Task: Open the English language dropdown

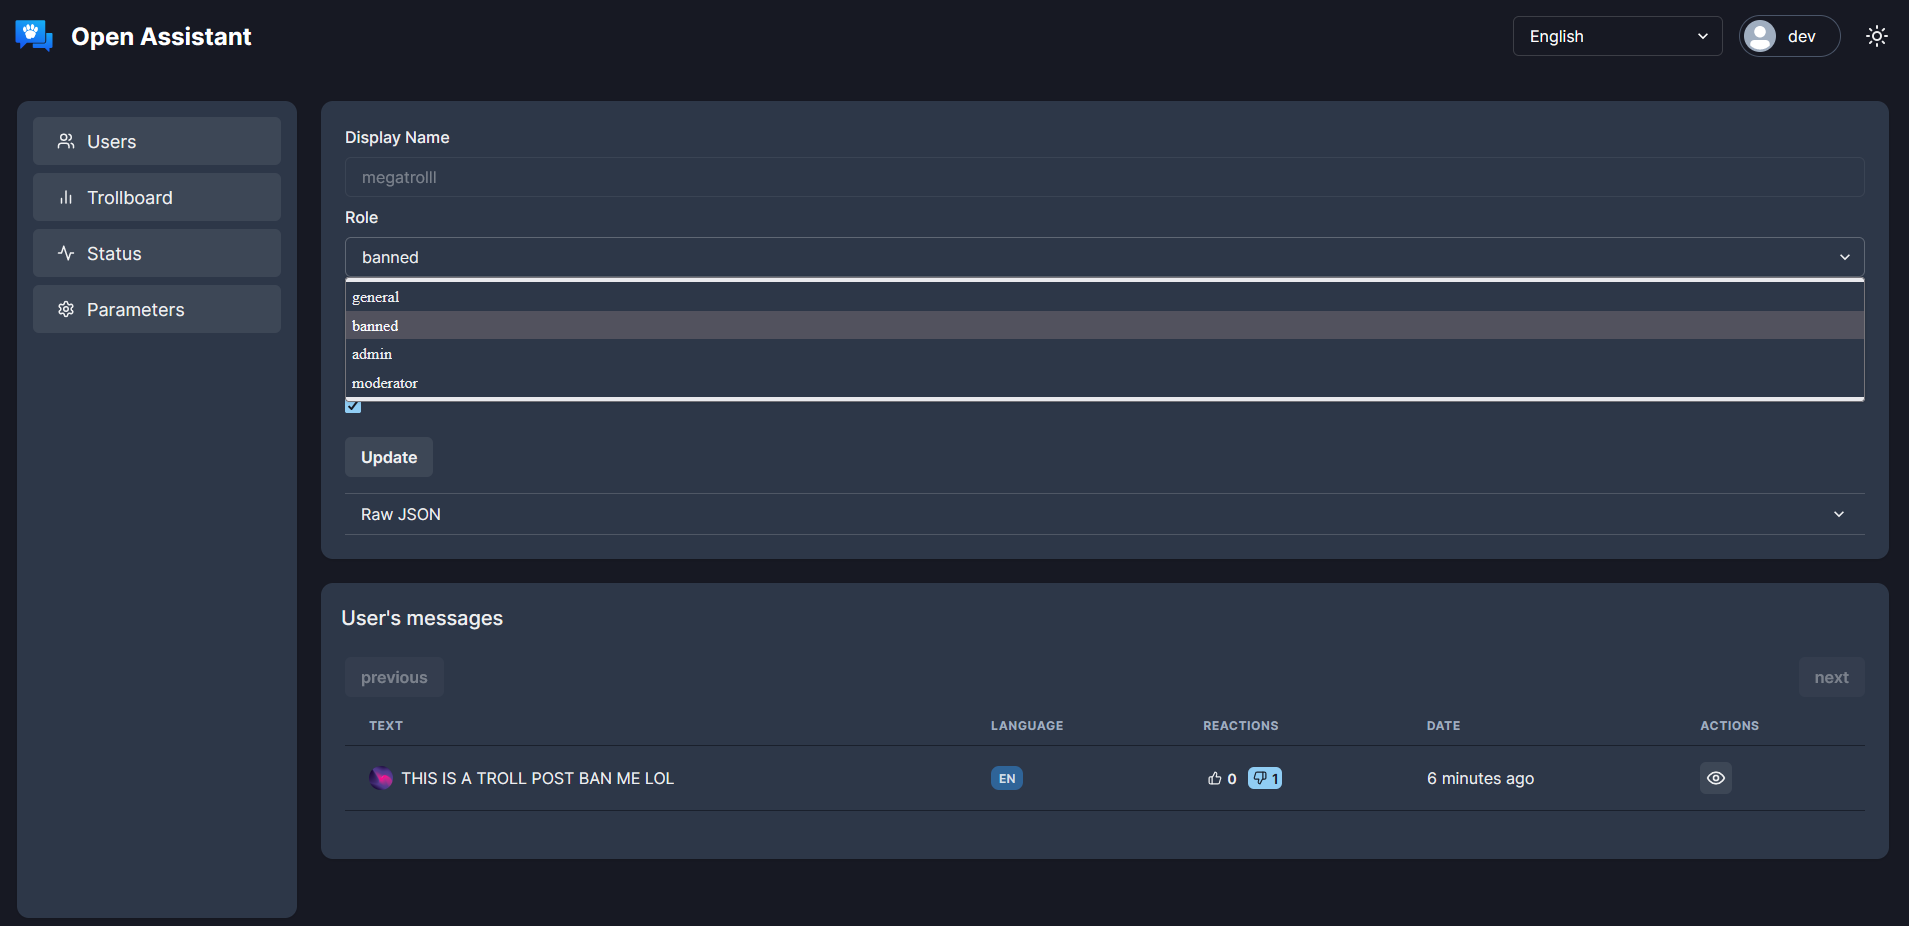Action: tap(1617, 36)
